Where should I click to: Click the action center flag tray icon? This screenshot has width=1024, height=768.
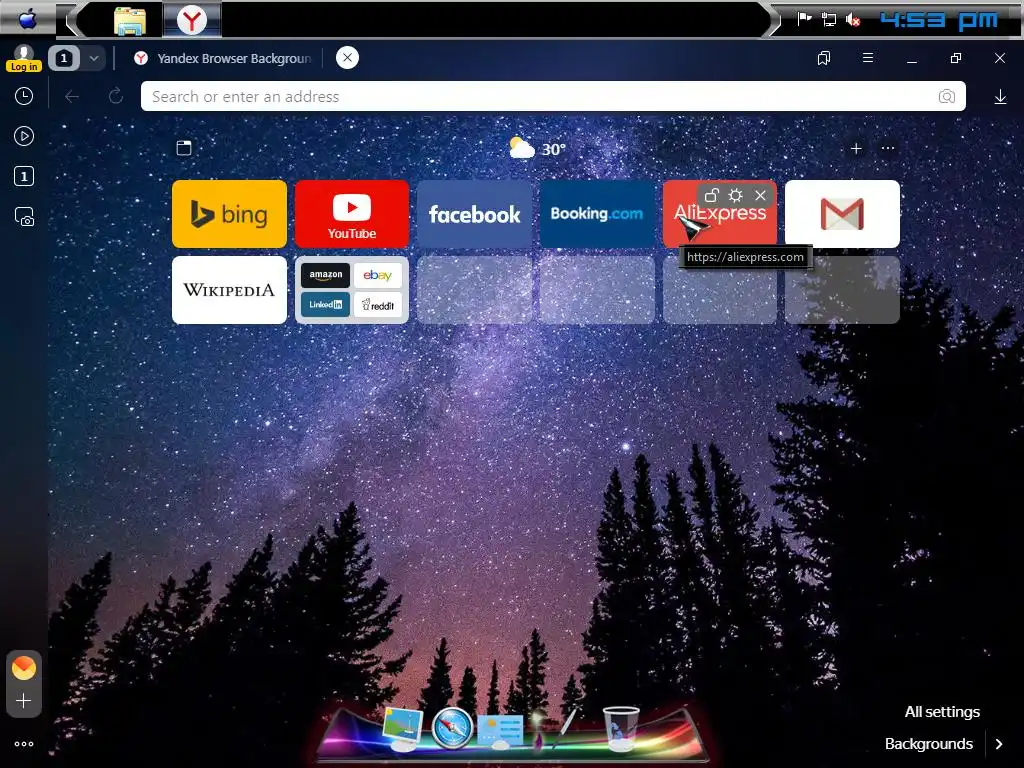805,19
